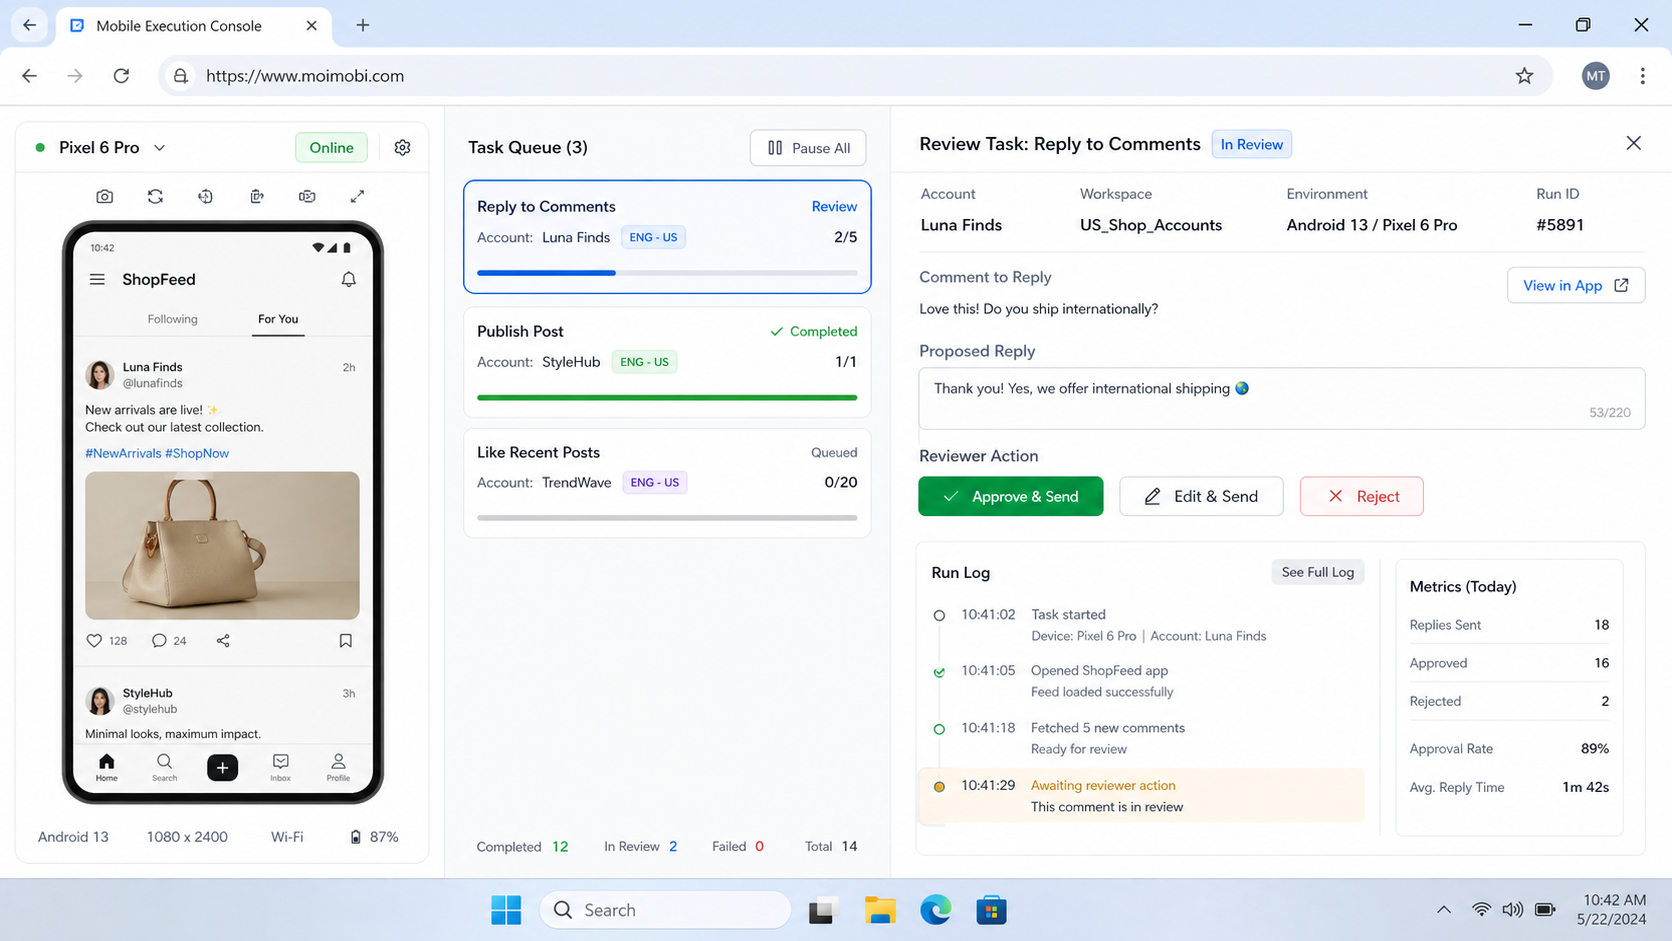This screenshot has height=941, width=1672.
Task: Click the file share/export icon above the phone
Action: [x=257, y=197]
